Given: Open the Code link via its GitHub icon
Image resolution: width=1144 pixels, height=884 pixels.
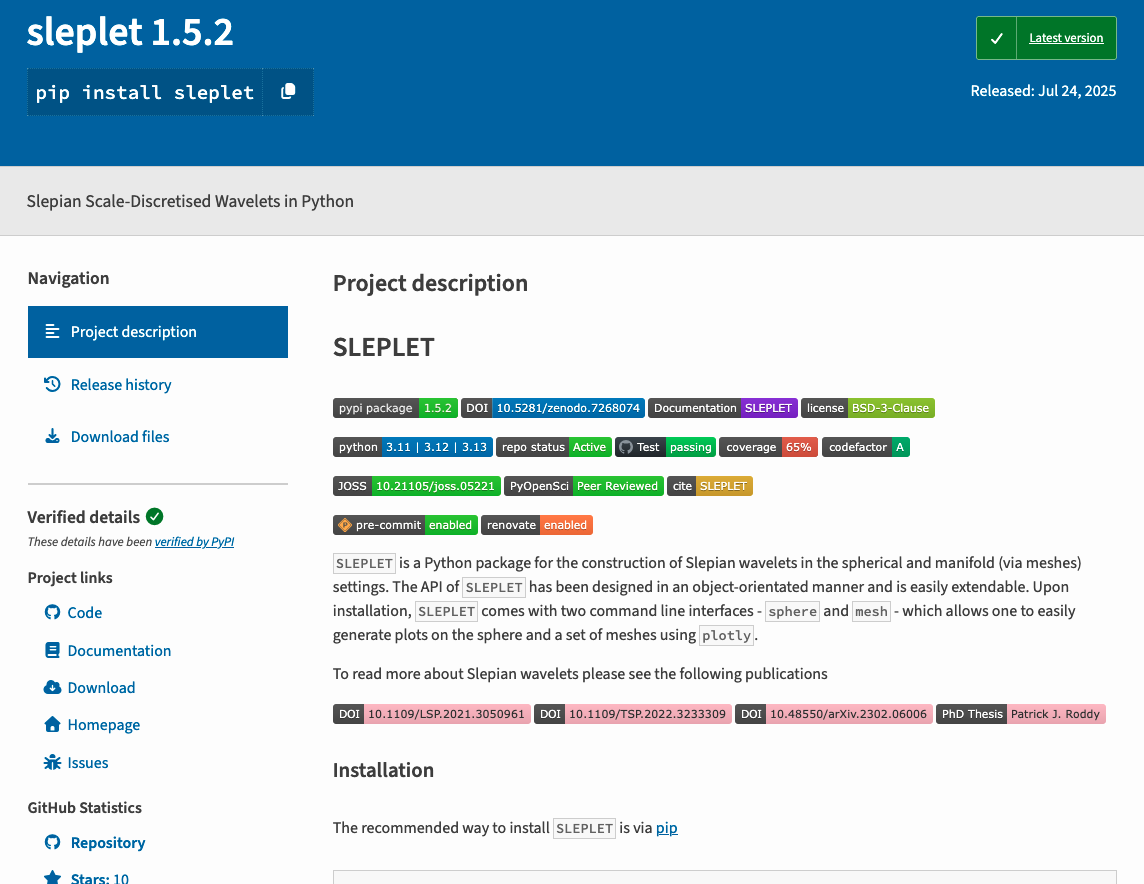Looking at the screenshot, I should tap(51, 612).
